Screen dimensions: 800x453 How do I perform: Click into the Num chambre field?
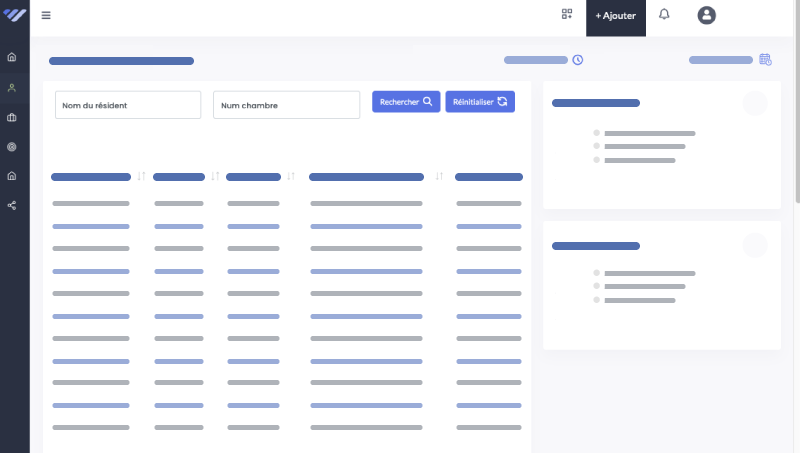(x=286, y=105)
